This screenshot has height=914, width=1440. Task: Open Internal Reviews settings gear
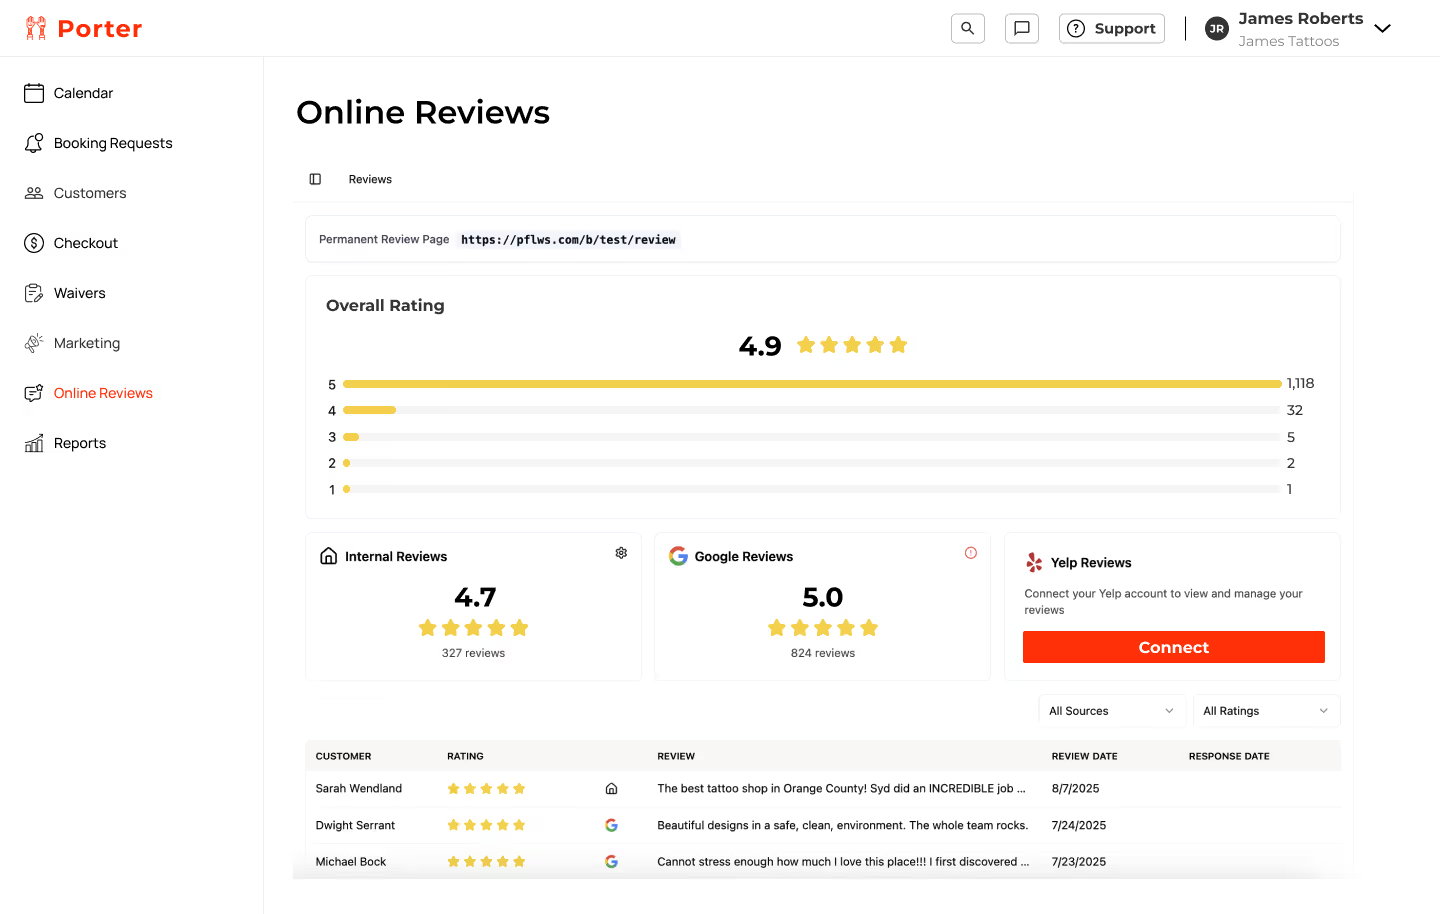coord(621,552)
